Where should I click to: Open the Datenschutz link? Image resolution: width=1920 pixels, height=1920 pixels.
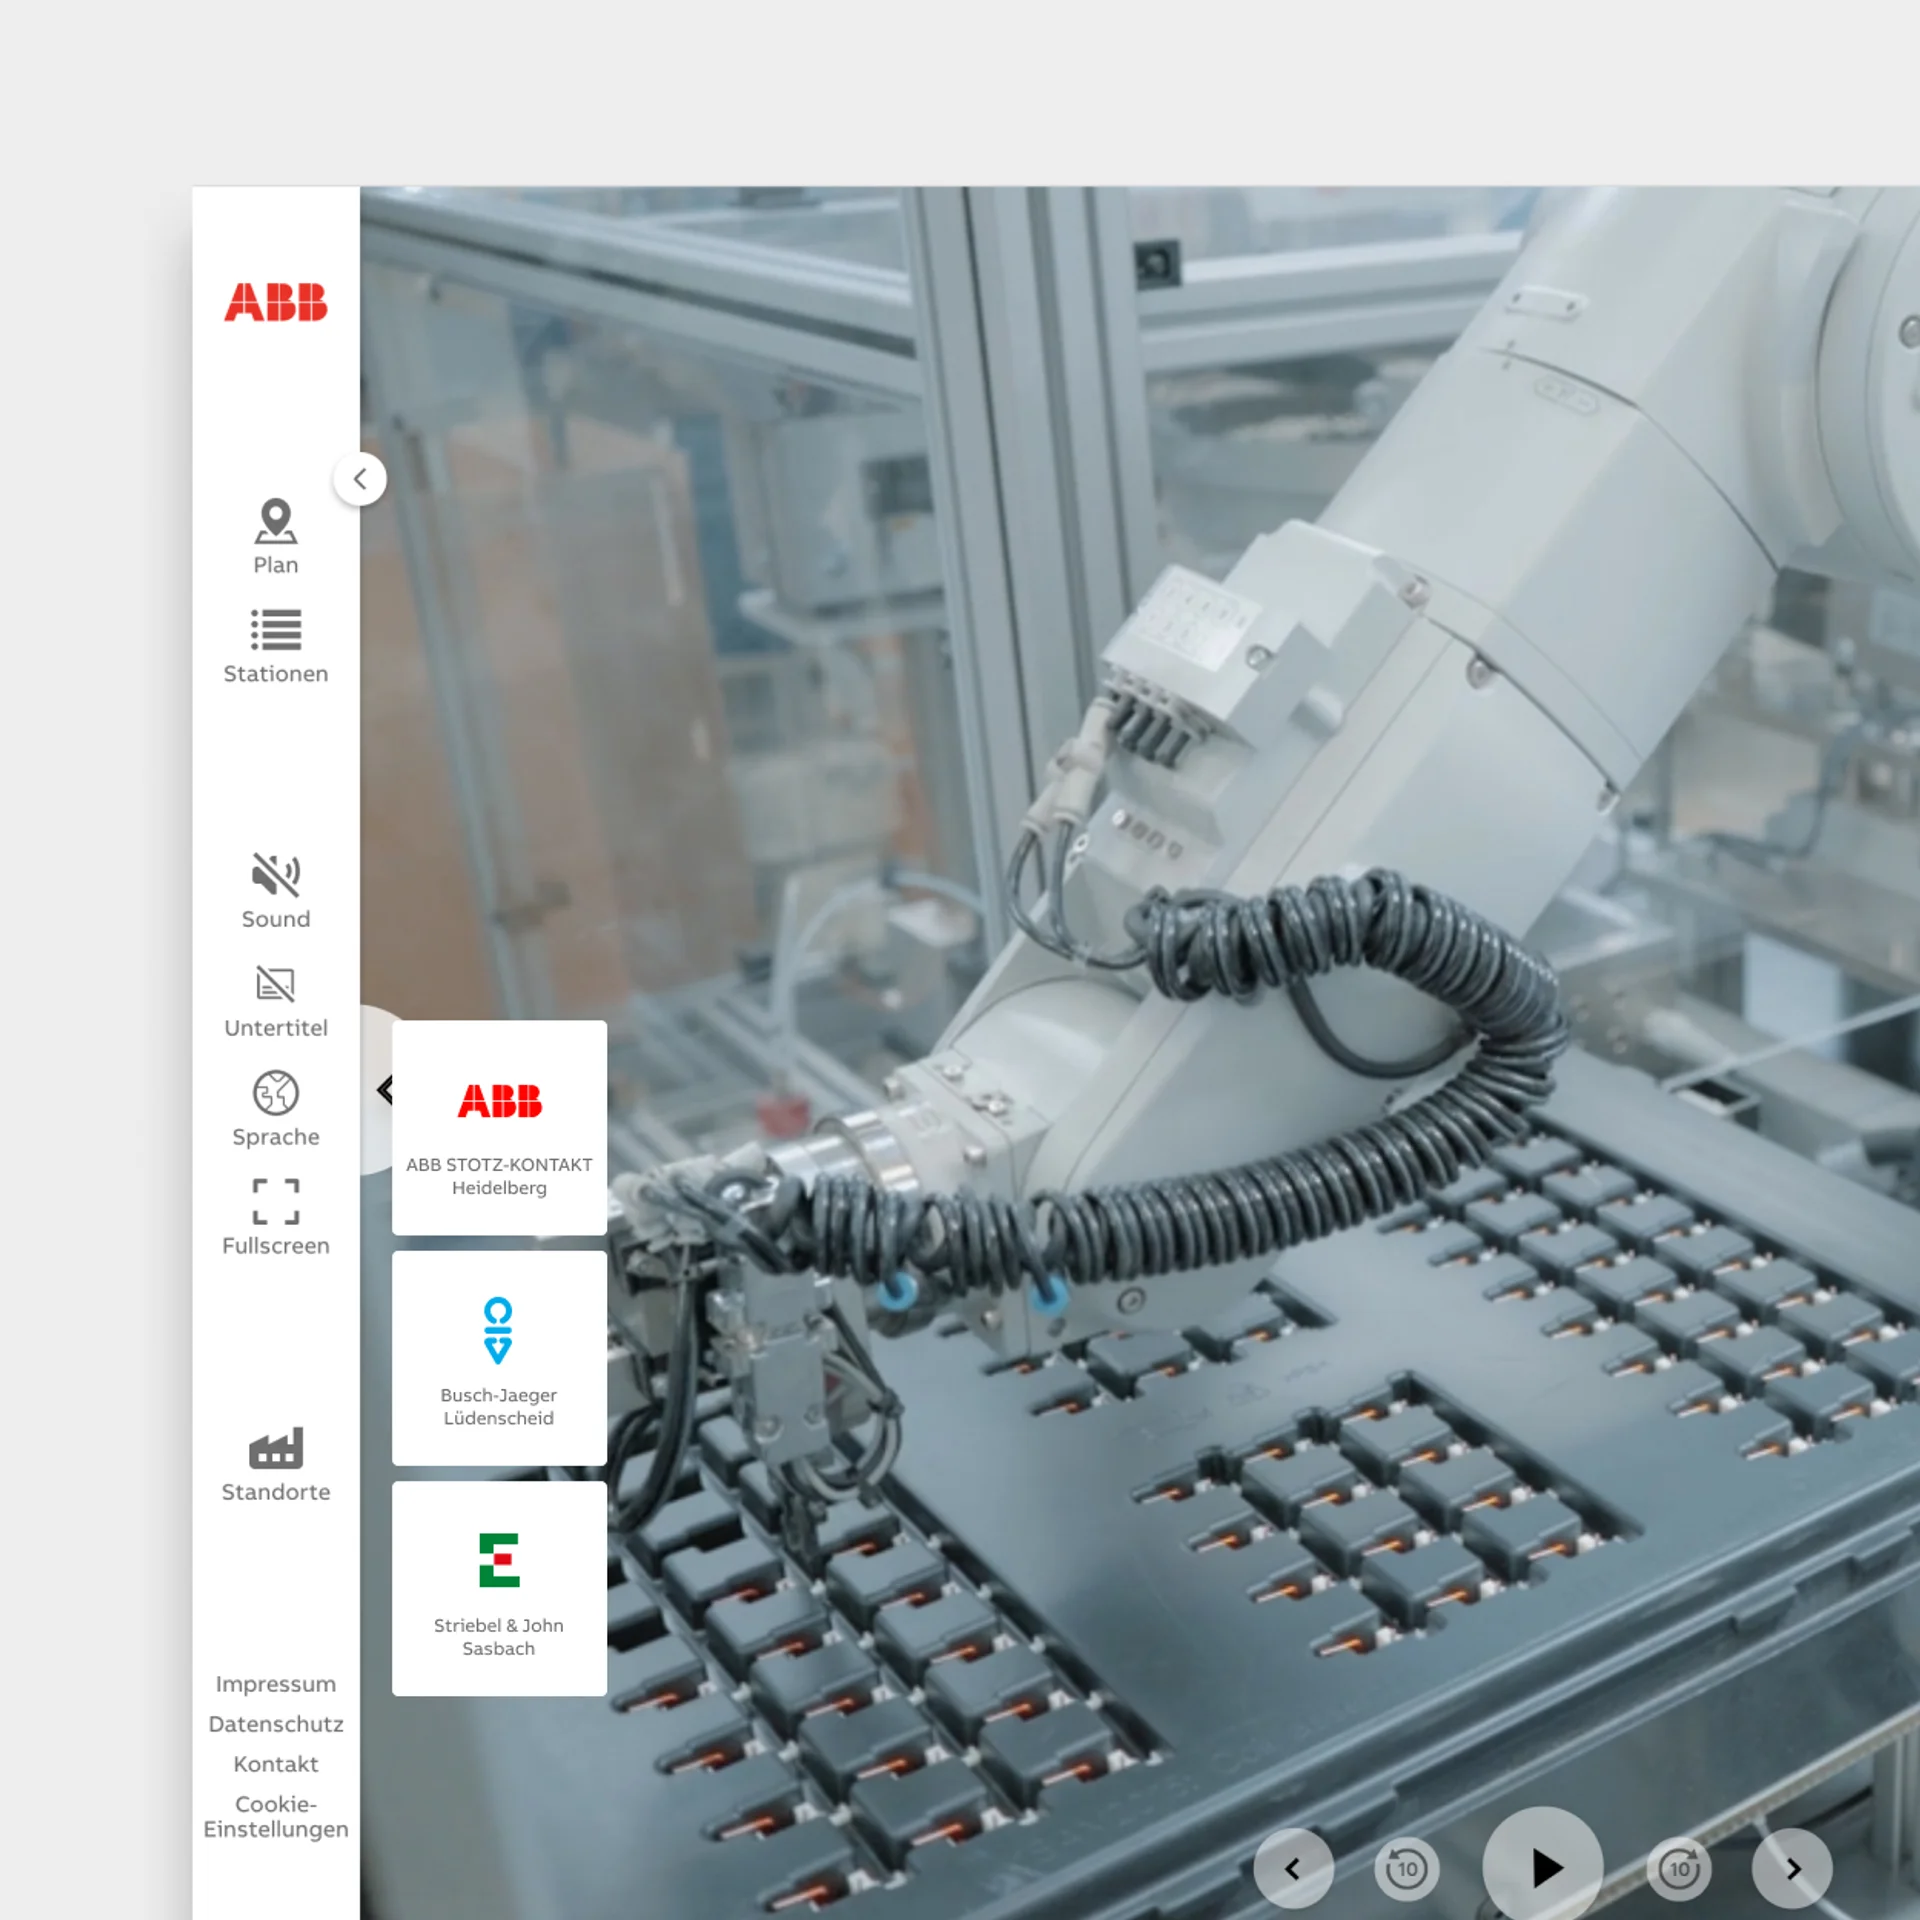coord(275,1724)
